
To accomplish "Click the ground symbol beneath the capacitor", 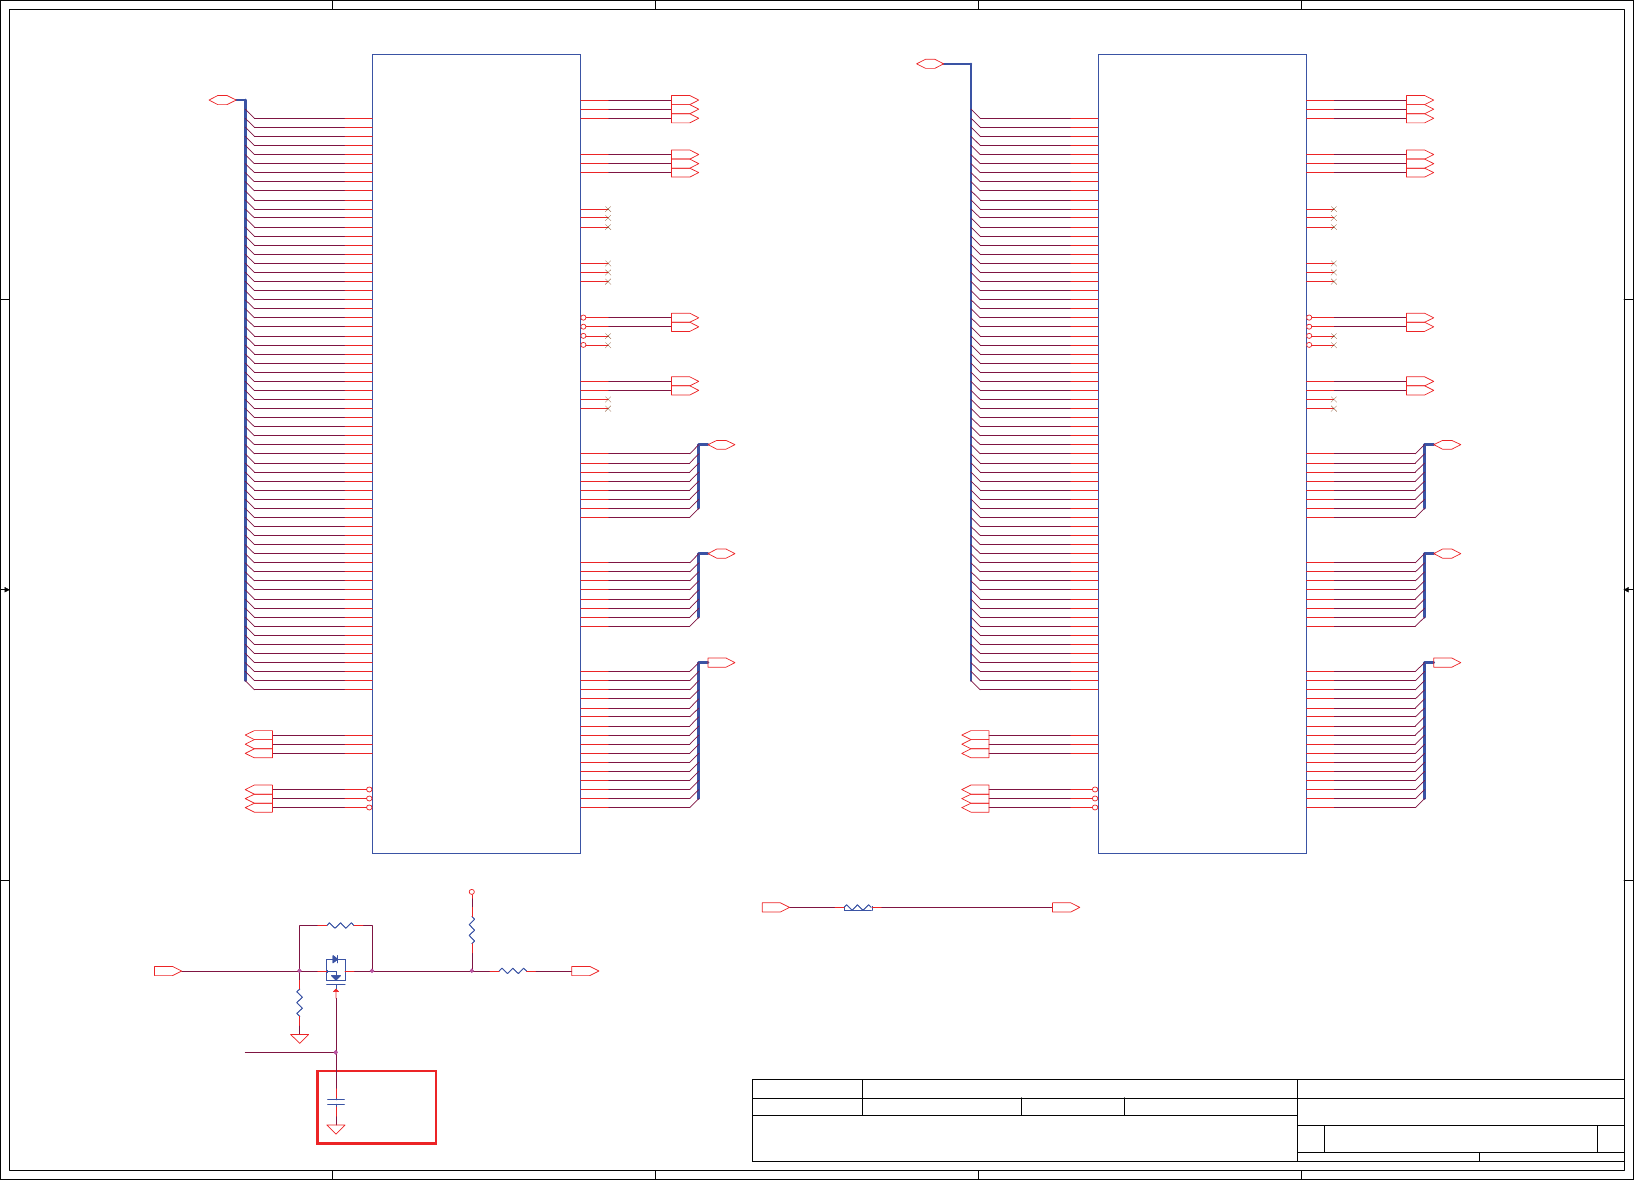I will tap(336, 1129).
